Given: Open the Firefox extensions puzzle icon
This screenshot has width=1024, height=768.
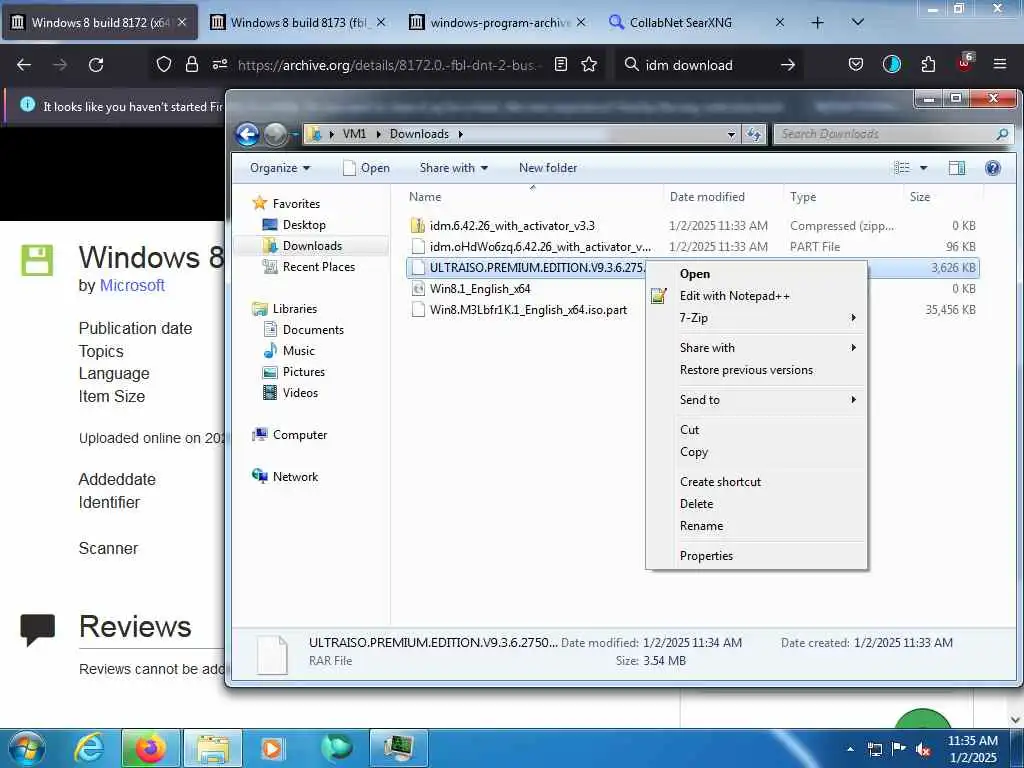Looking at the screenshot, I should [x=928, y=64].
